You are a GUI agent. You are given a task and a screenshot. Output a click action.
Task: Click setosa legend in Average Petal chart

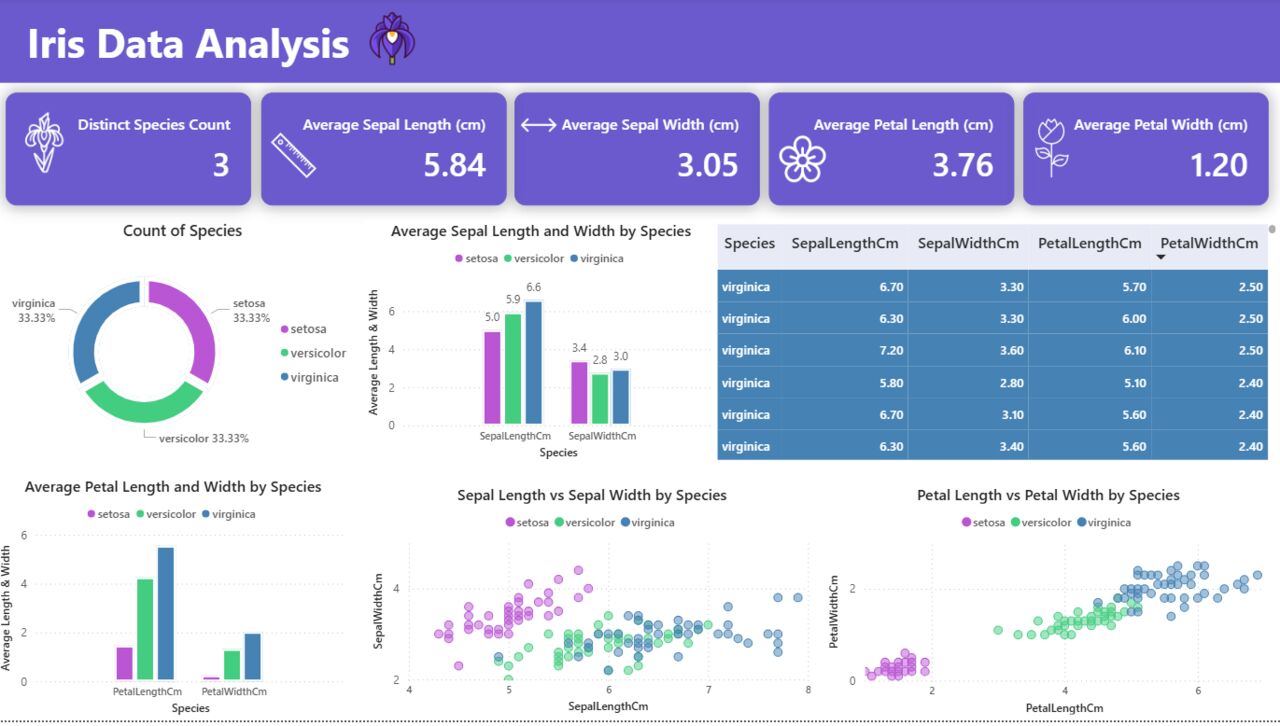point(109,514)
